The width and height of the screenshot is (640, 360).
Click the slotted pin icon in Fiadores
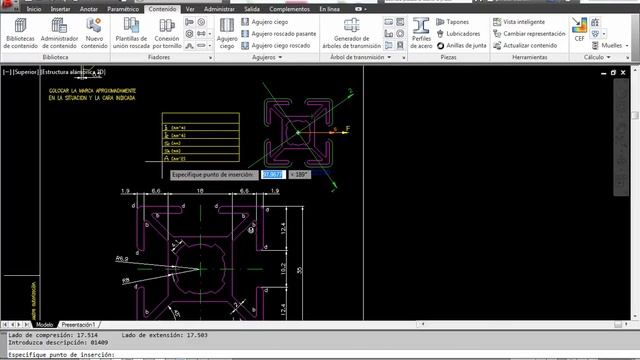point(201,46)
